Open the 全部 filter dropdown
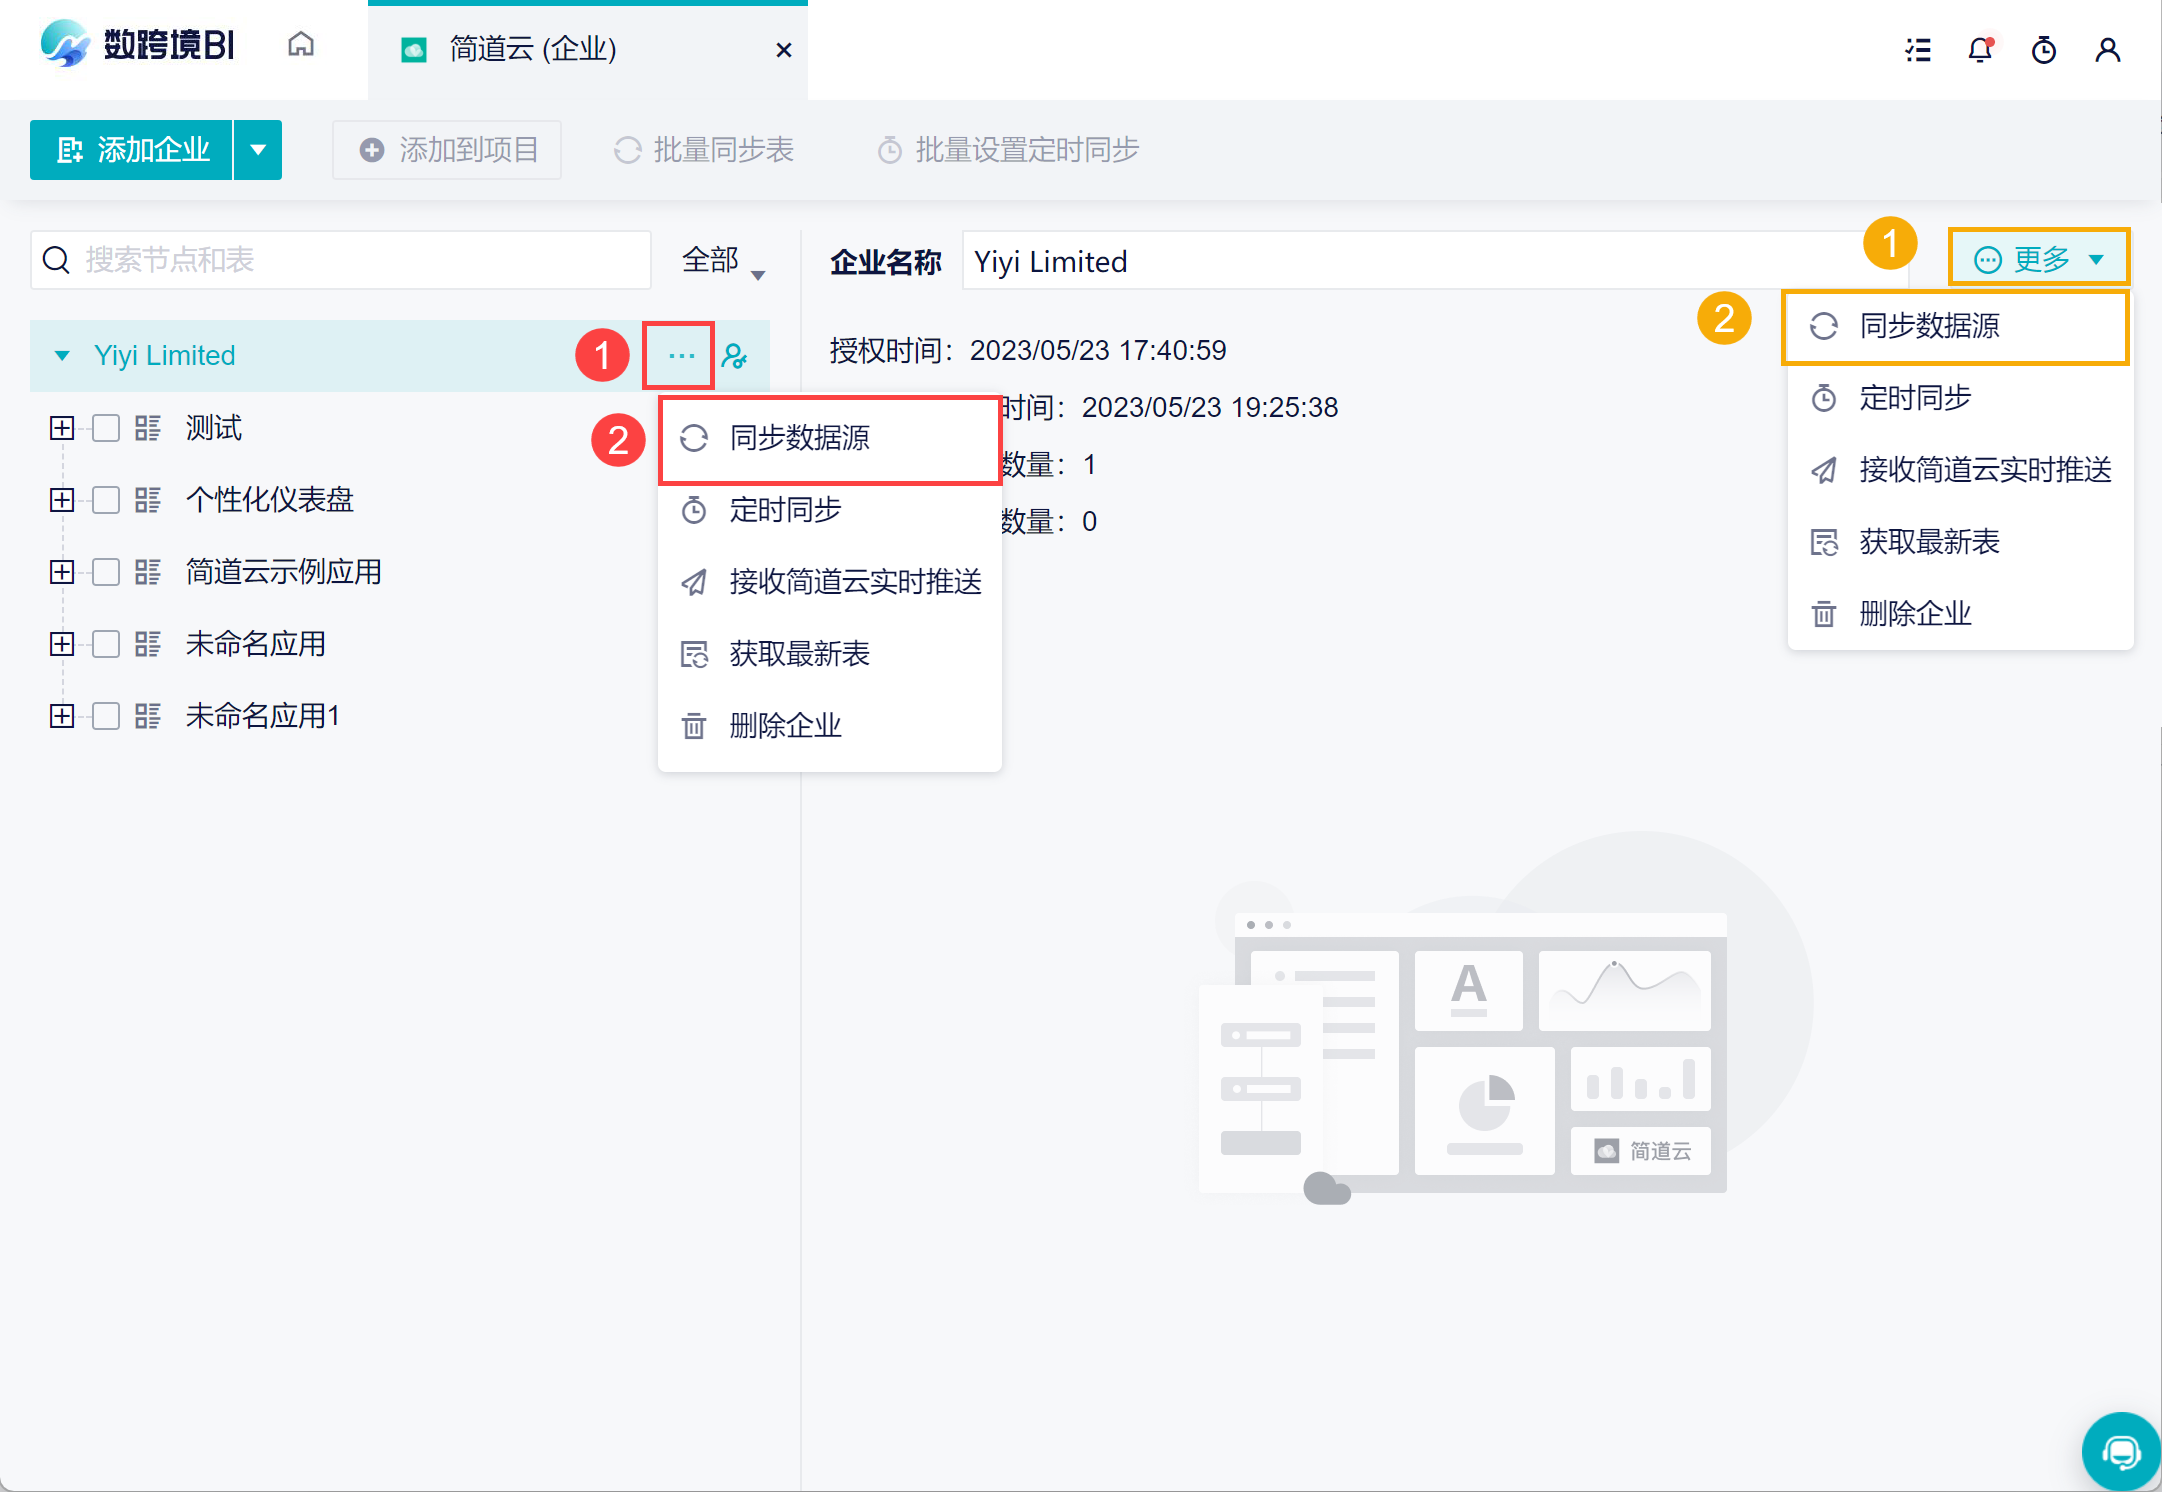This screenshot has width=2162, height=1492. [723, 260]
